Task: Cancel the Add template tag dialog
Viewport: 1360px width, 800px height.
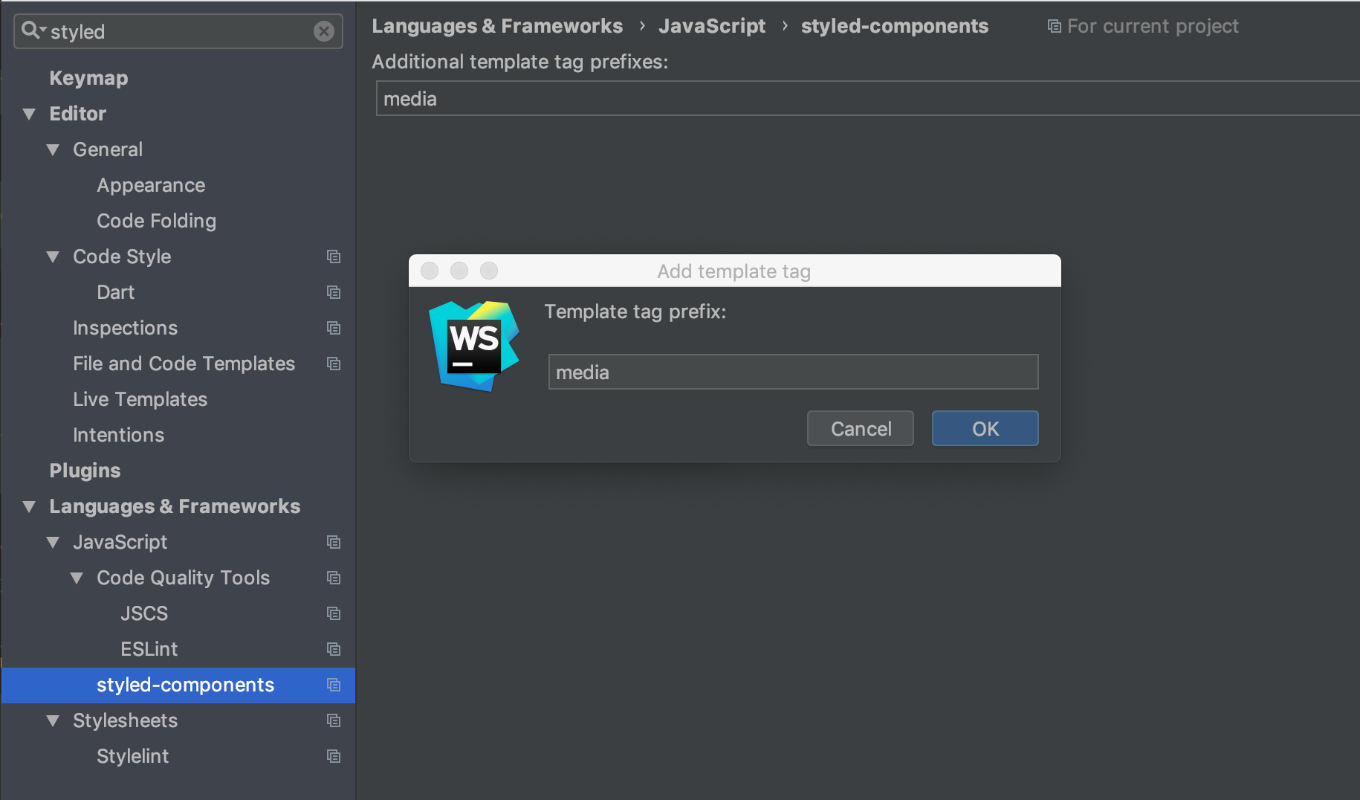Action: pyautogui.click(x=860, y=429)
